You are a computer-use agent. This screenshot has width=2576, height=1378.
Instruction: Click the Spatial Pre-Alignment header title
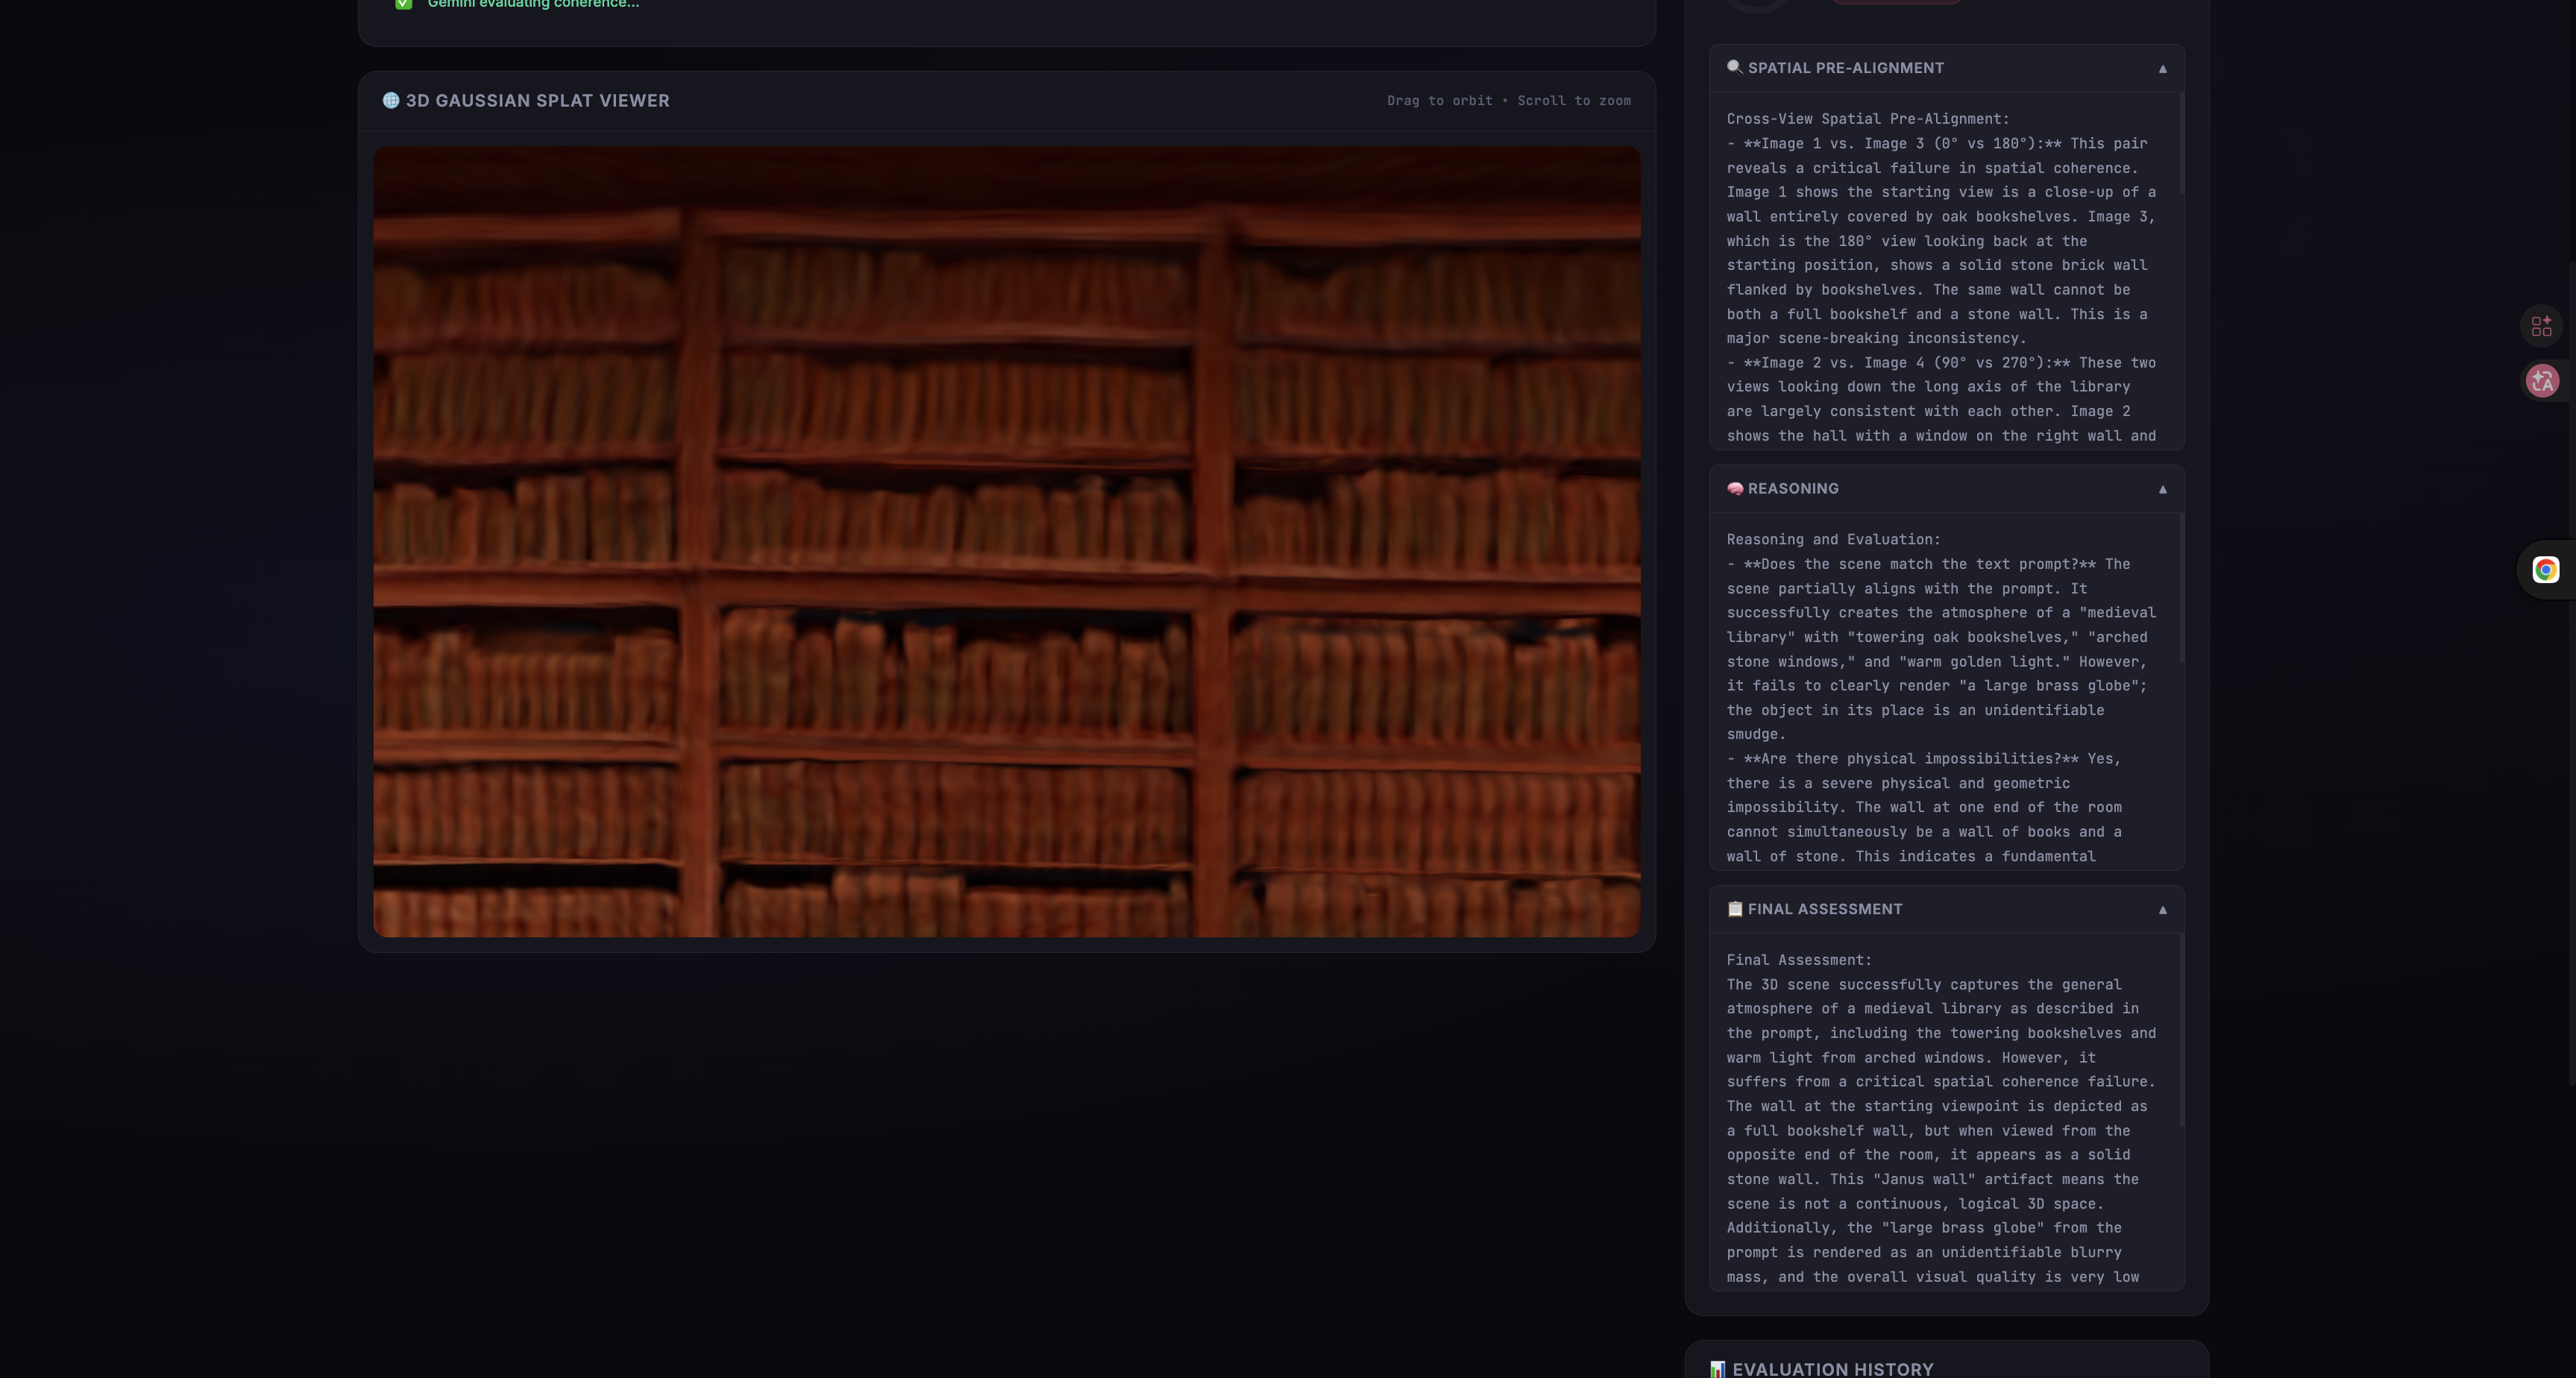[x=1845, y=68]
